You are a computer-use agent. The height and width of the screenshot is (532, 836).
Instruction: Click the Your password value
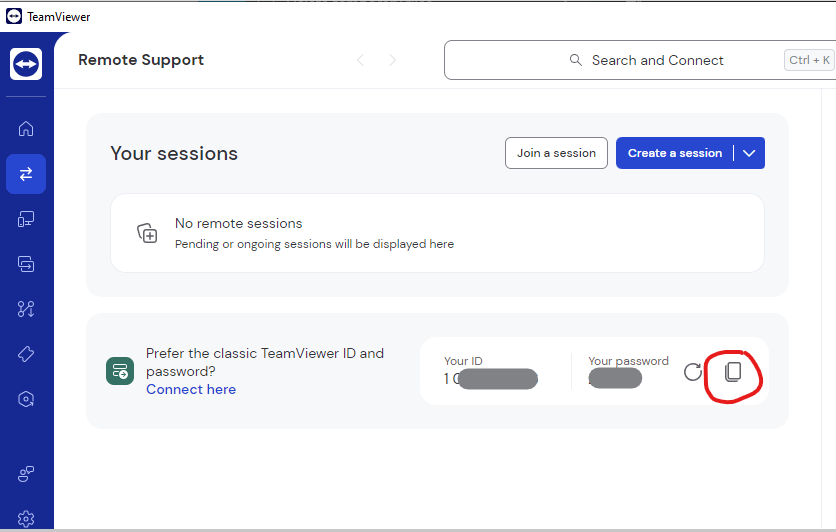pos(615,378)
